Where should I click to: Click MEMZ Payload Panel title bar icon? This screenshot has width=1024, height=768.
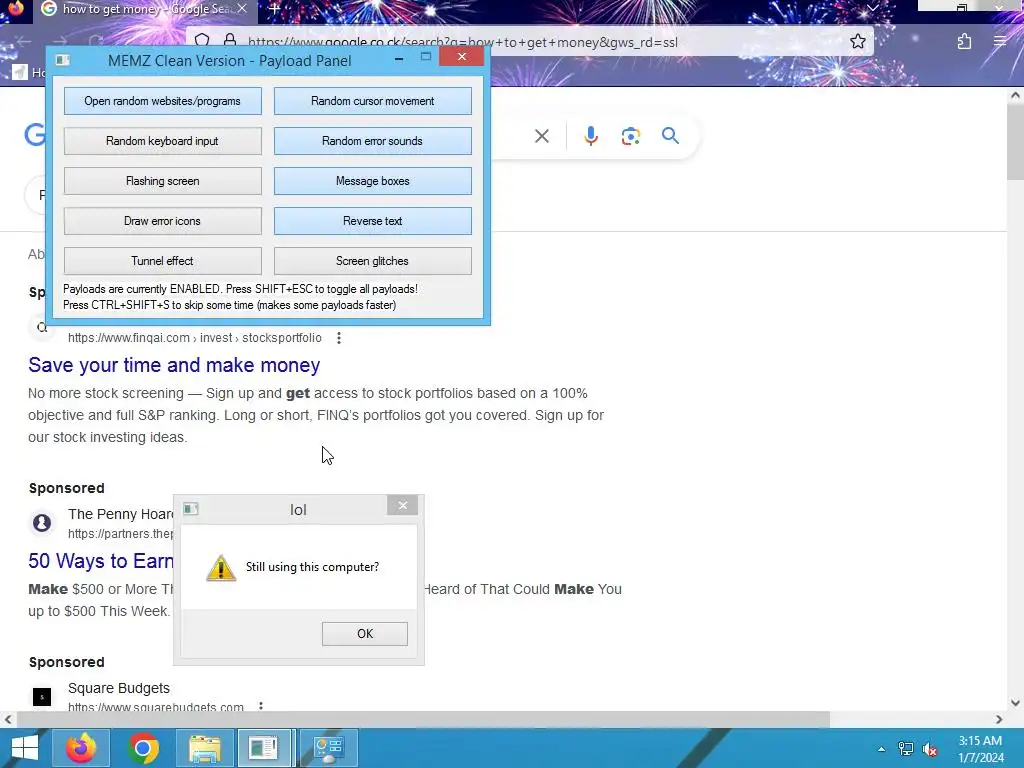point(63,60)
